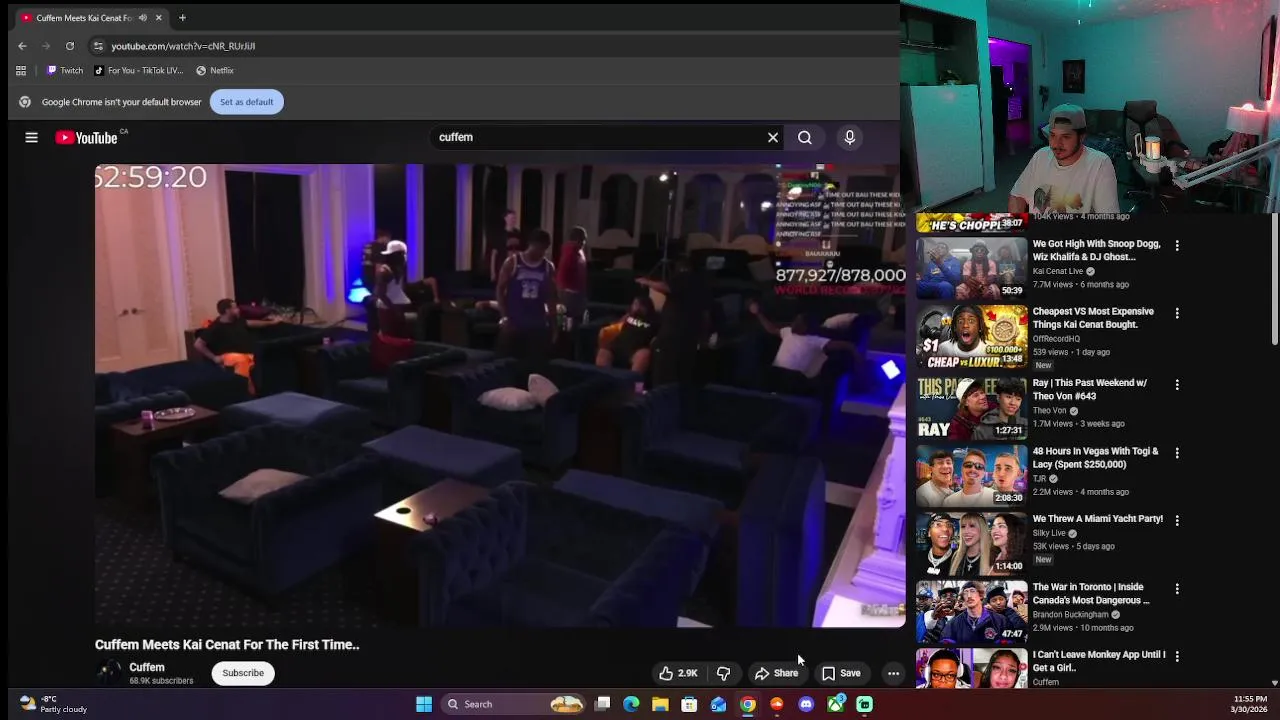The image size is (1280, 720).
Task: Launch Microsoft Edge from the taskbar
Action: (631, 705)
